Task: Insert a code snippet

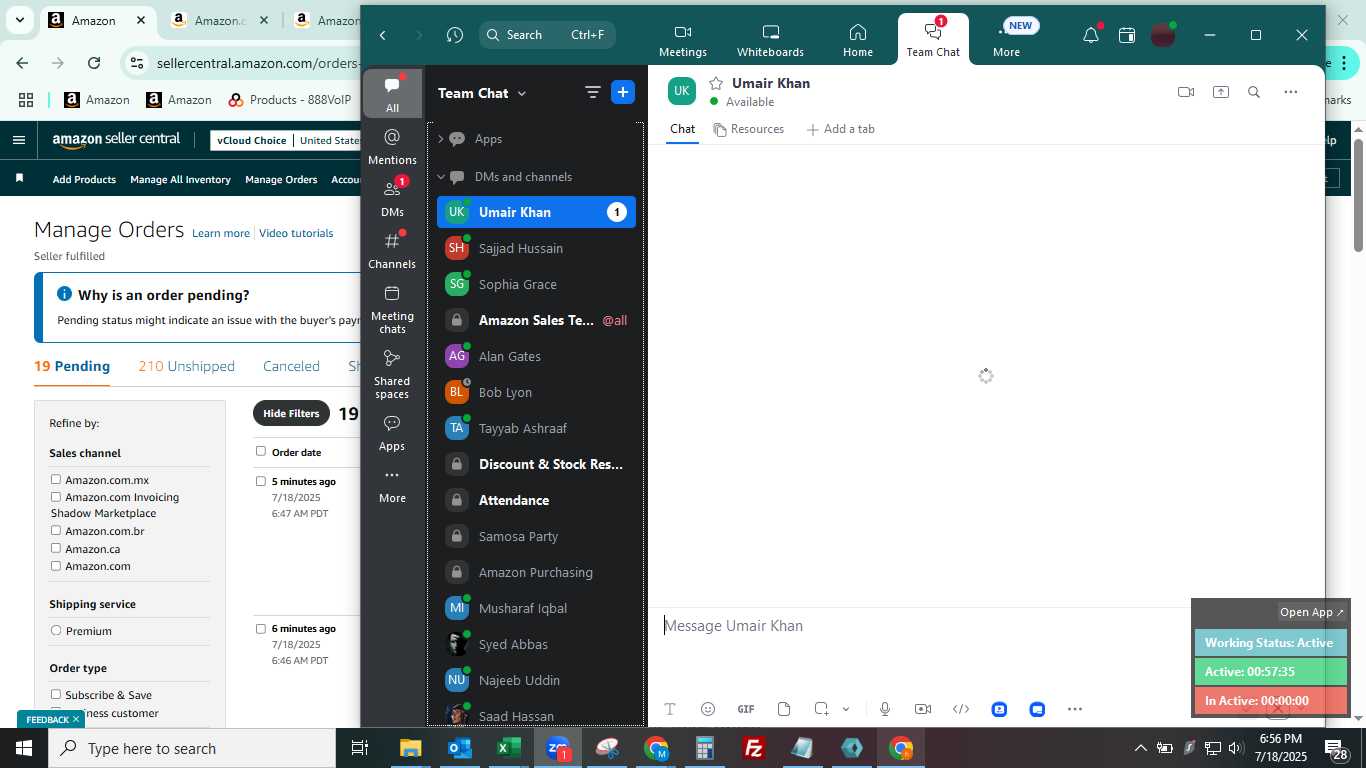Action: (x=961, y=709)
